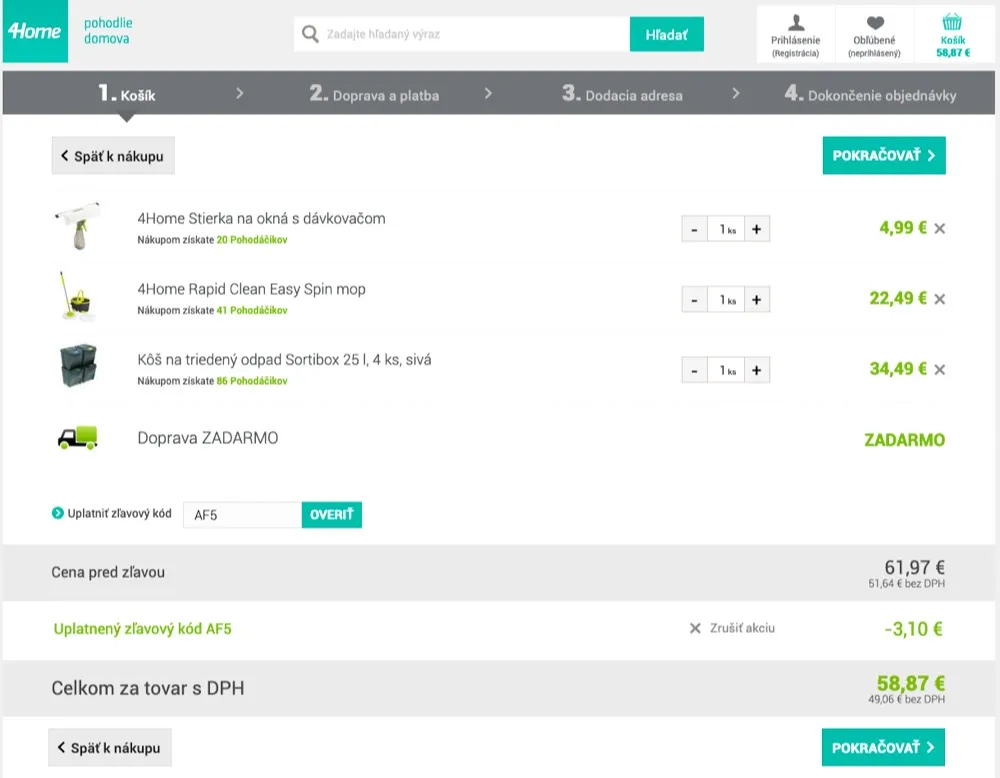Viewport: 1000px width, 778px height.
Task: Click quantity field of Easy Spin mop
Action: click(726, 300)
